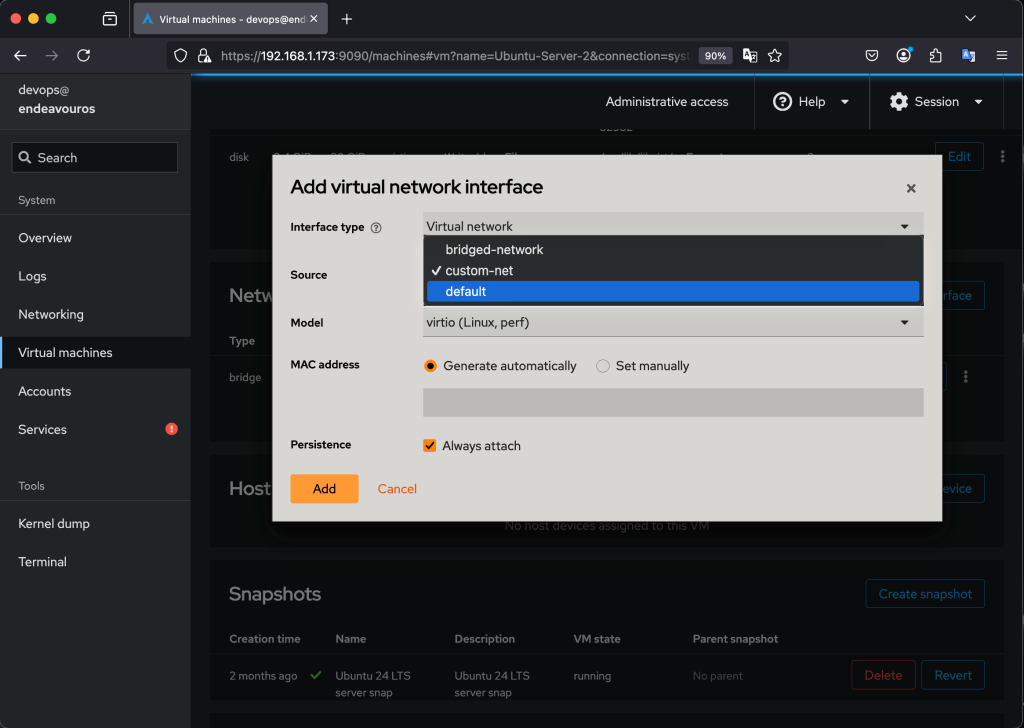The width and height of the screenshot is (1024, 728).
Task: Click the sidebar Search field
Action: 95,158
